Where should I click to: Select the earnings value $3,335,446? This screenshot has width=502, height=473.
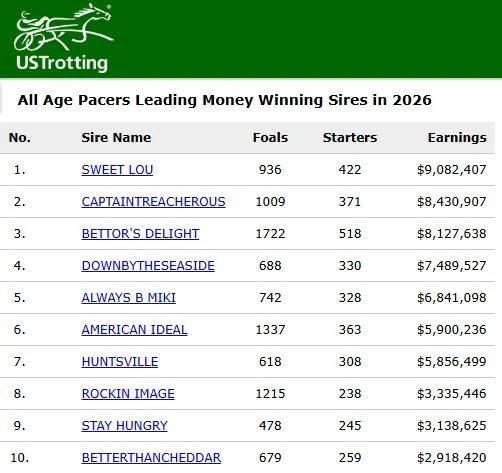452,394
